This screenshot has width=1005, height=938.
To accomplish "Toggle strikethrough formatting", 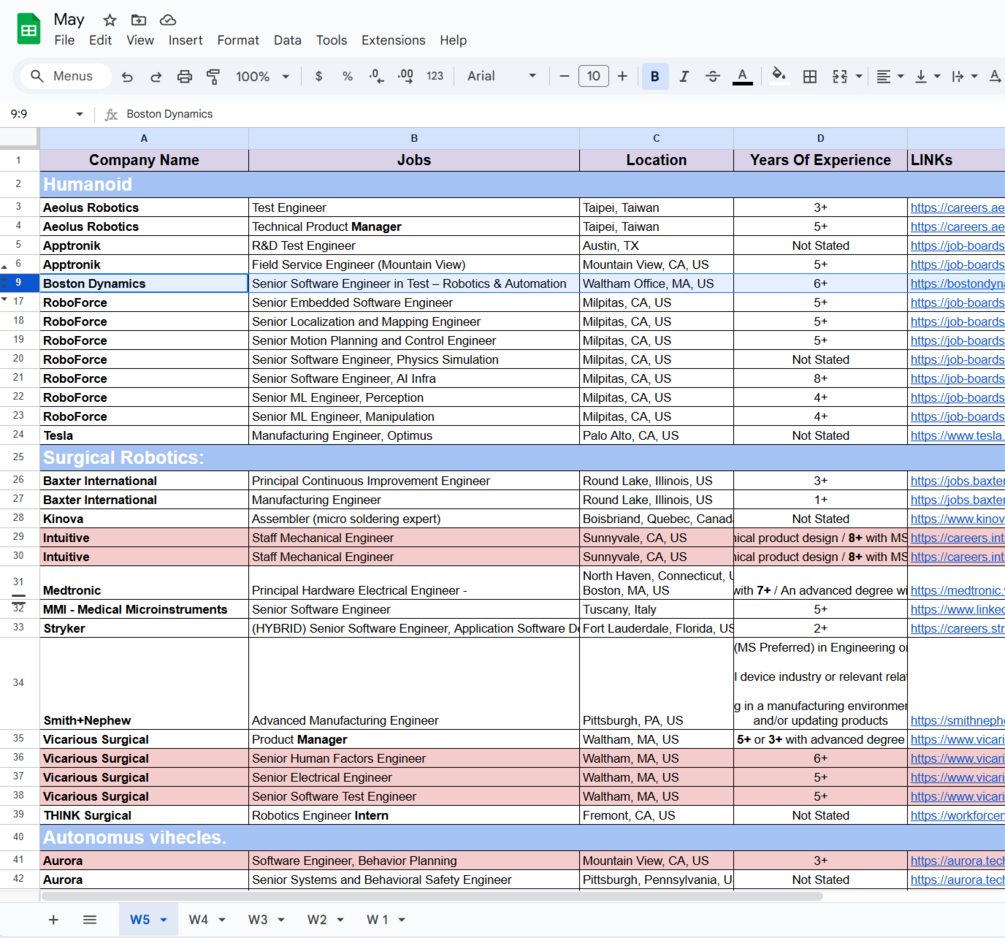I will pyautogui.click(x=713, y=77).
